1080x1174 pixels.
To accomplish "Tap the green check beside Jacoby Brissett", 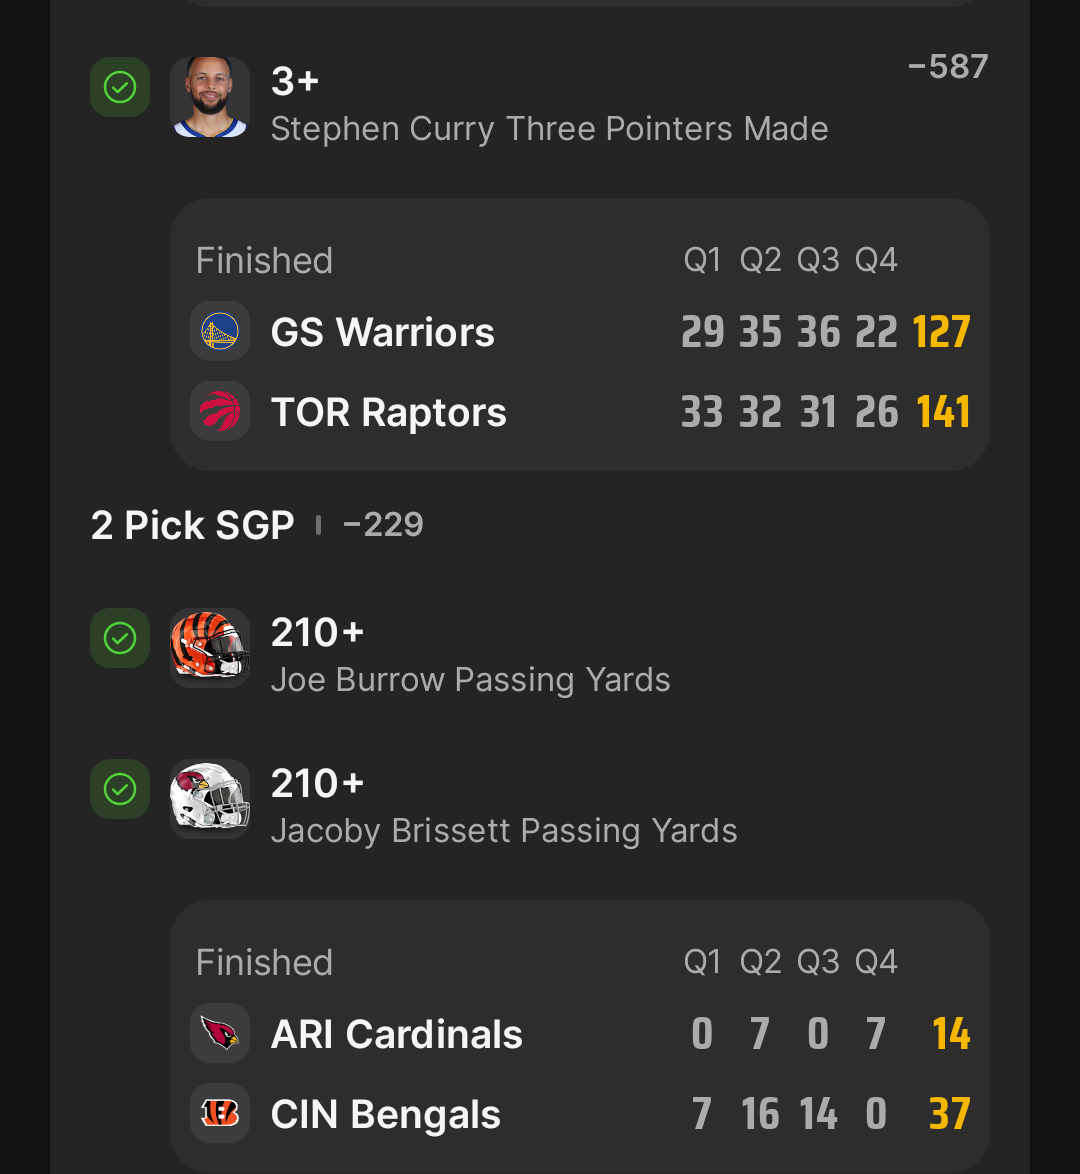I will tap(120, 788).
